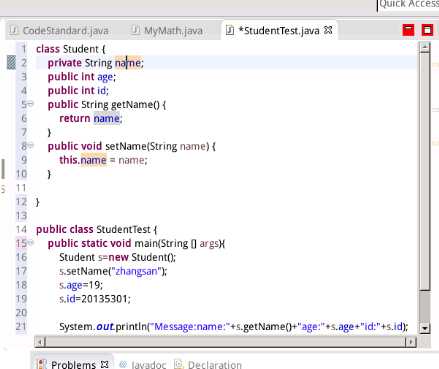
Task: Maximize the editor area
Action: point(427,30)
